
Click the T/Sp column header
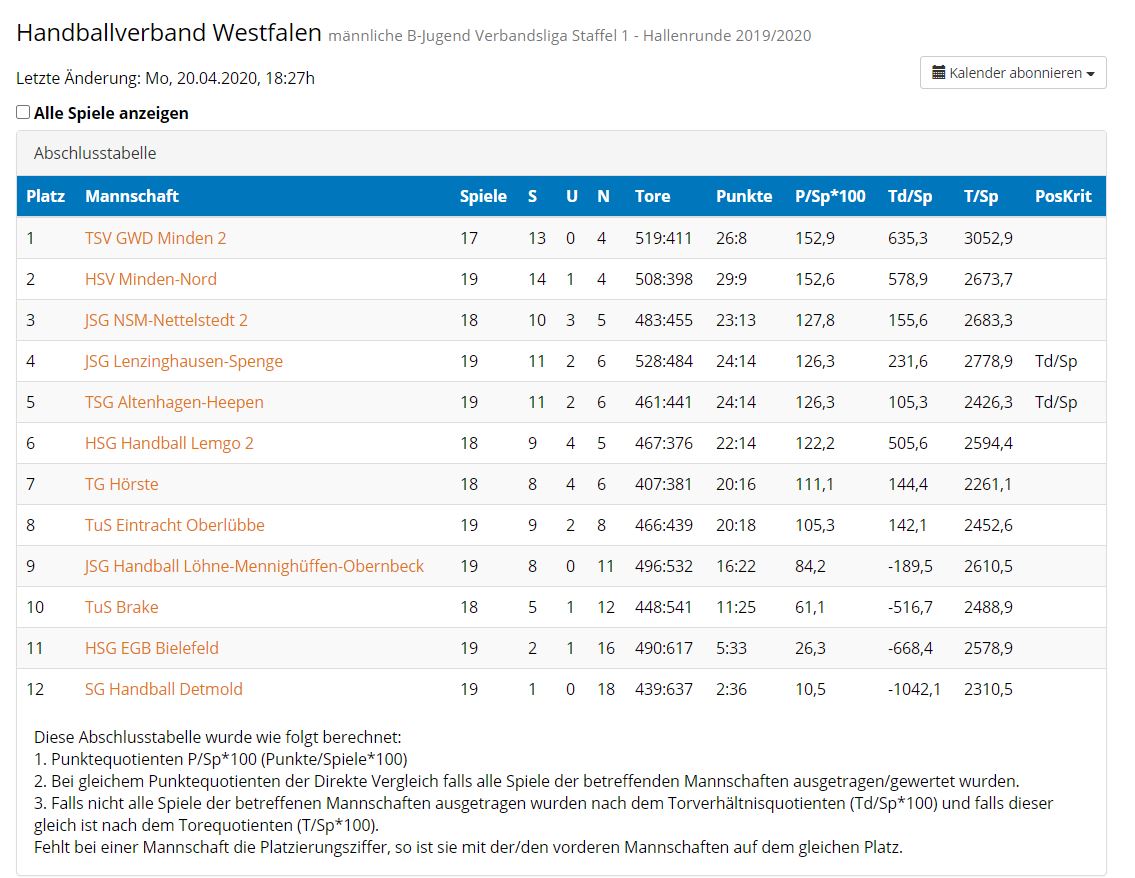(981, 196)
